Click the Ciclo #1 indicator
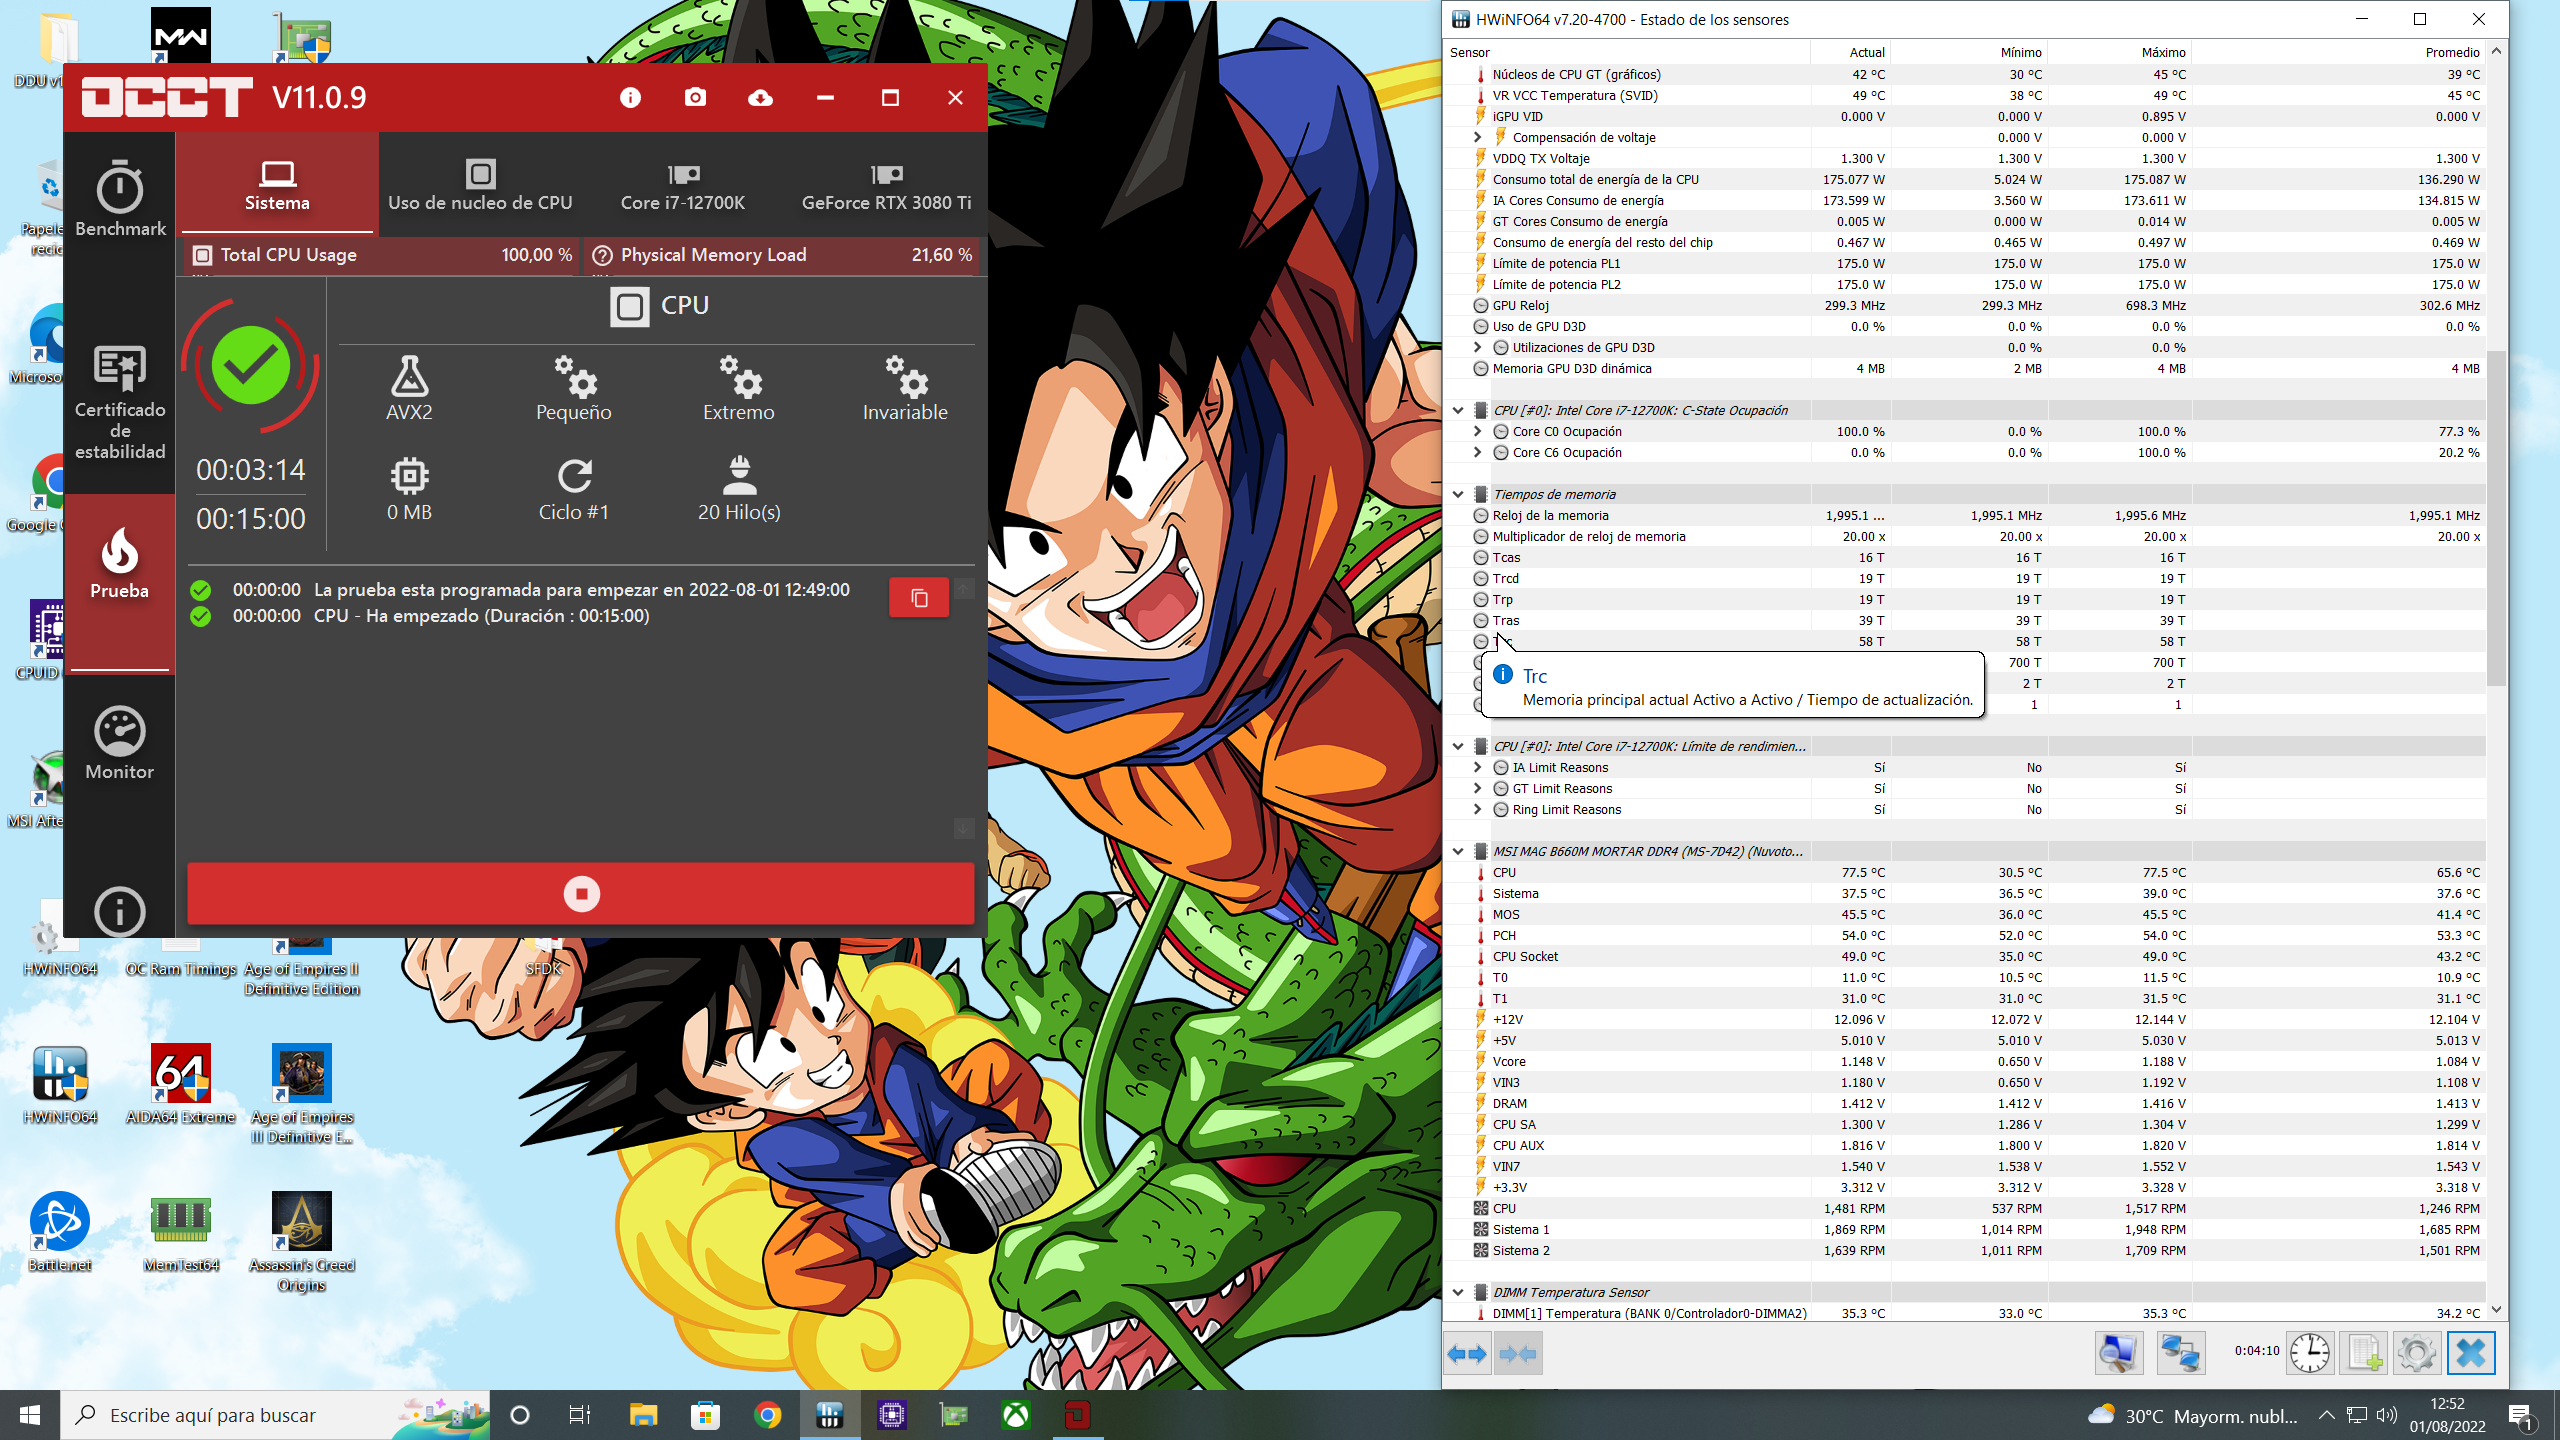 tap(574, 489)
